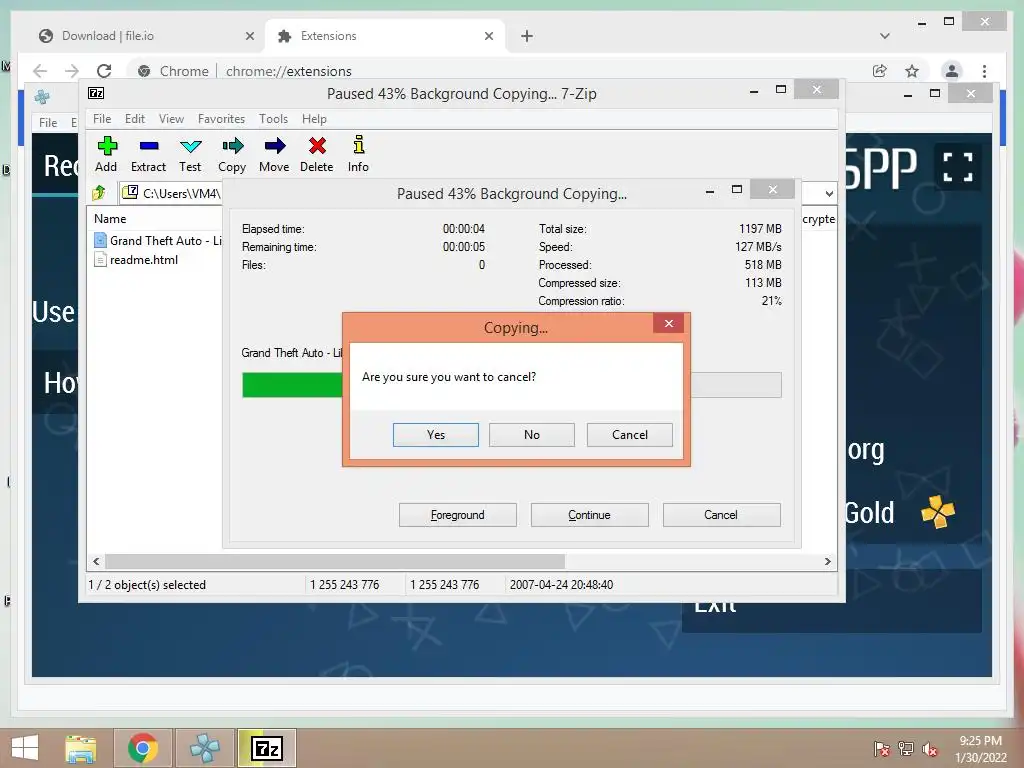
Task: Click the Info toolbar icon
Action: pos(359,145)
